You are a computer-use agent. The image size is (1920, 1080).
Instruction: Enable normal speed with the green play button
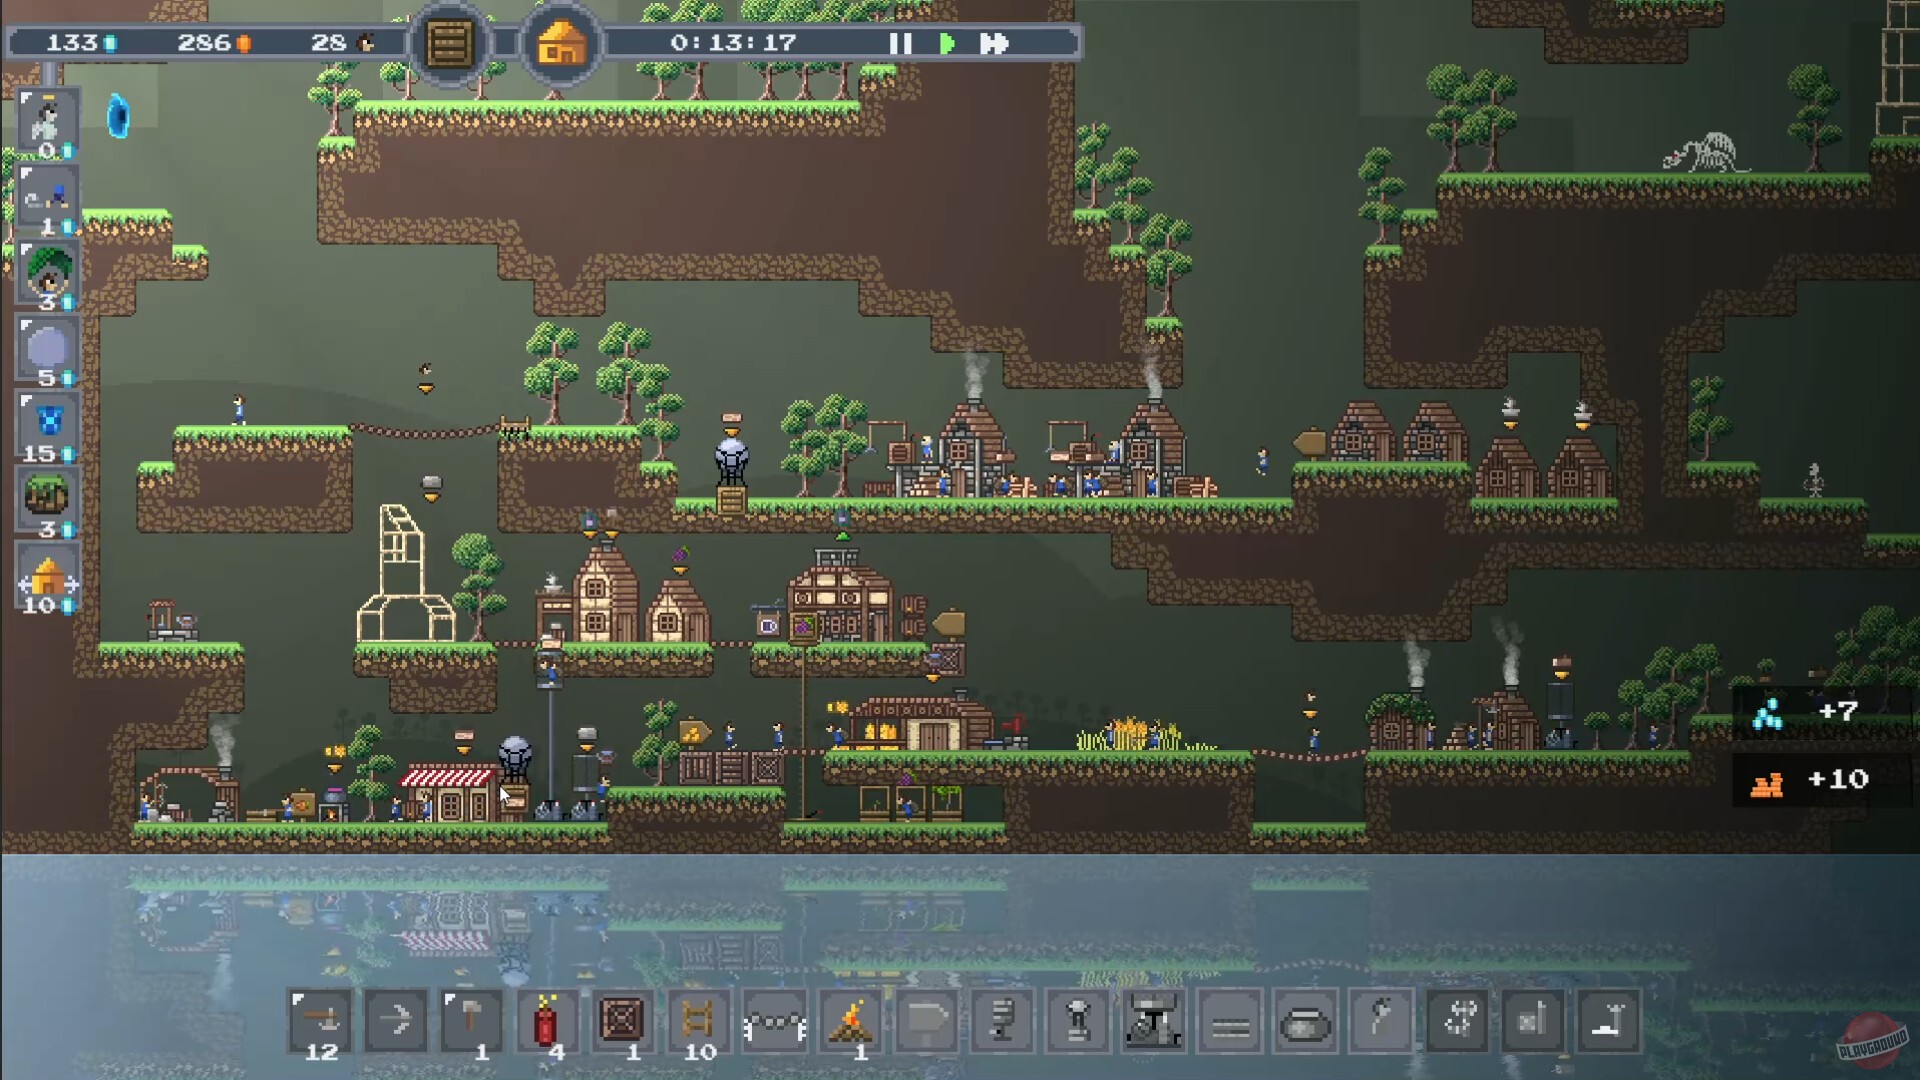946,43
